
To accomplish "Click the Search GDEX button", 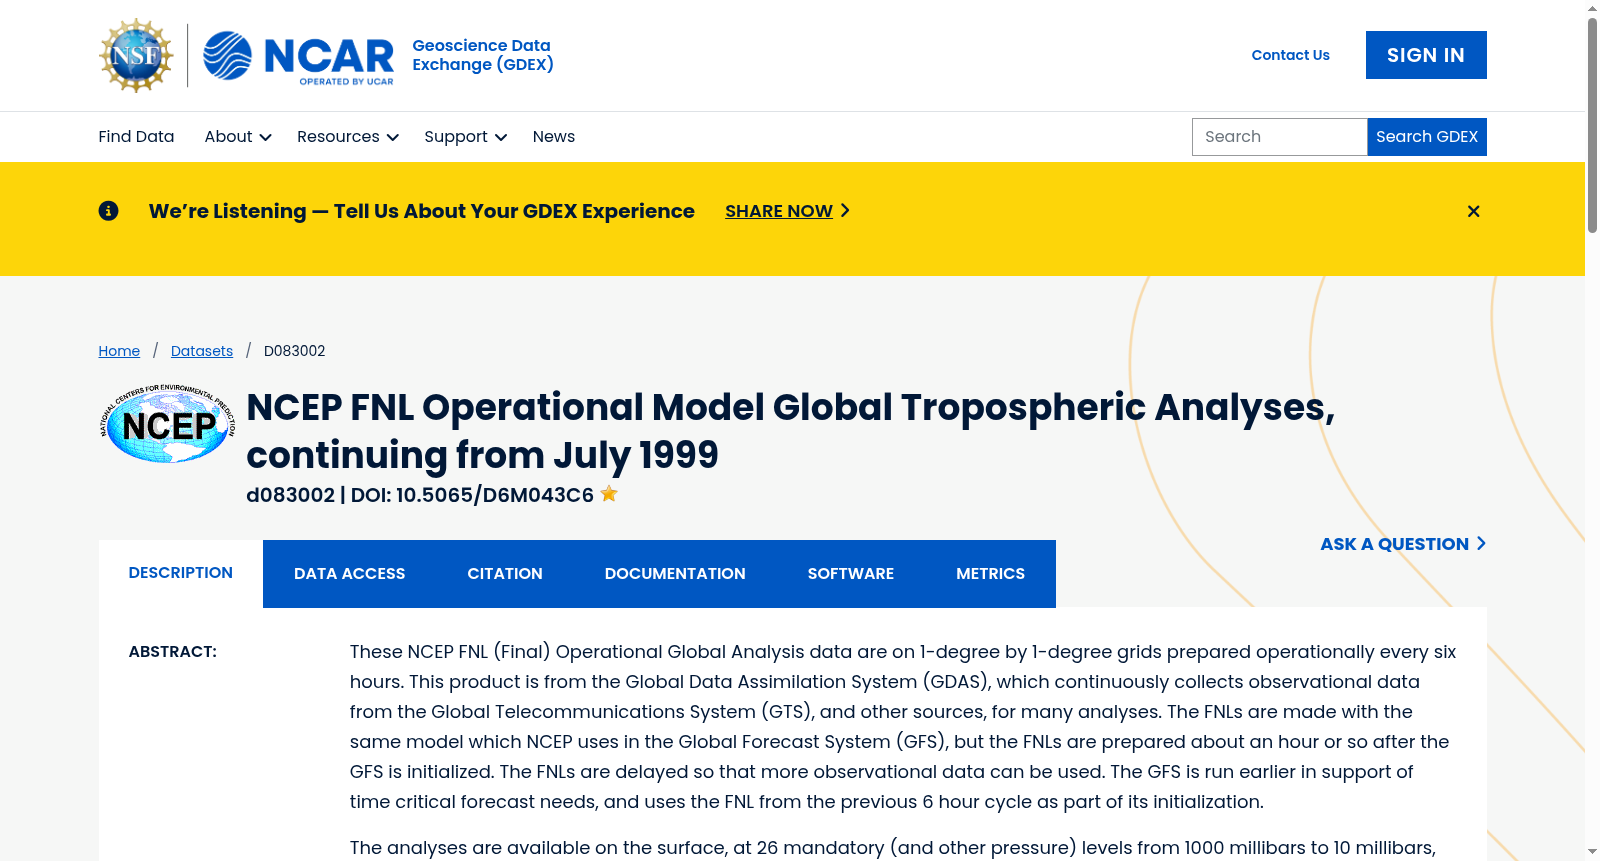I will point(1427,137).
